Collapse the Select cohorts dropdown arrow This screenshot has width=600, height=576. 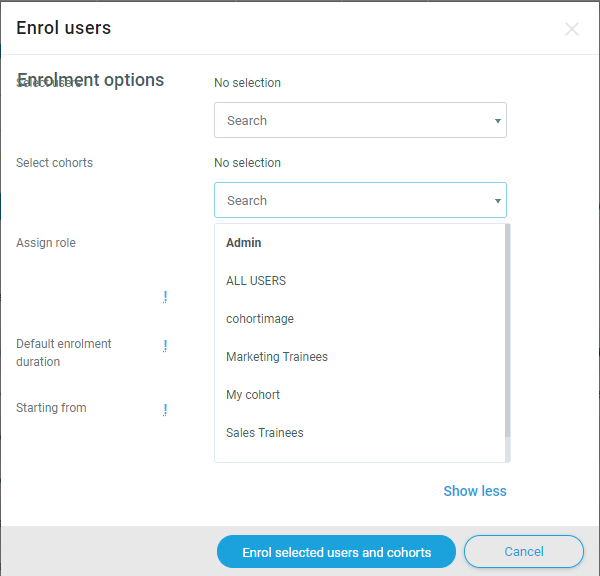click(497, 201)
